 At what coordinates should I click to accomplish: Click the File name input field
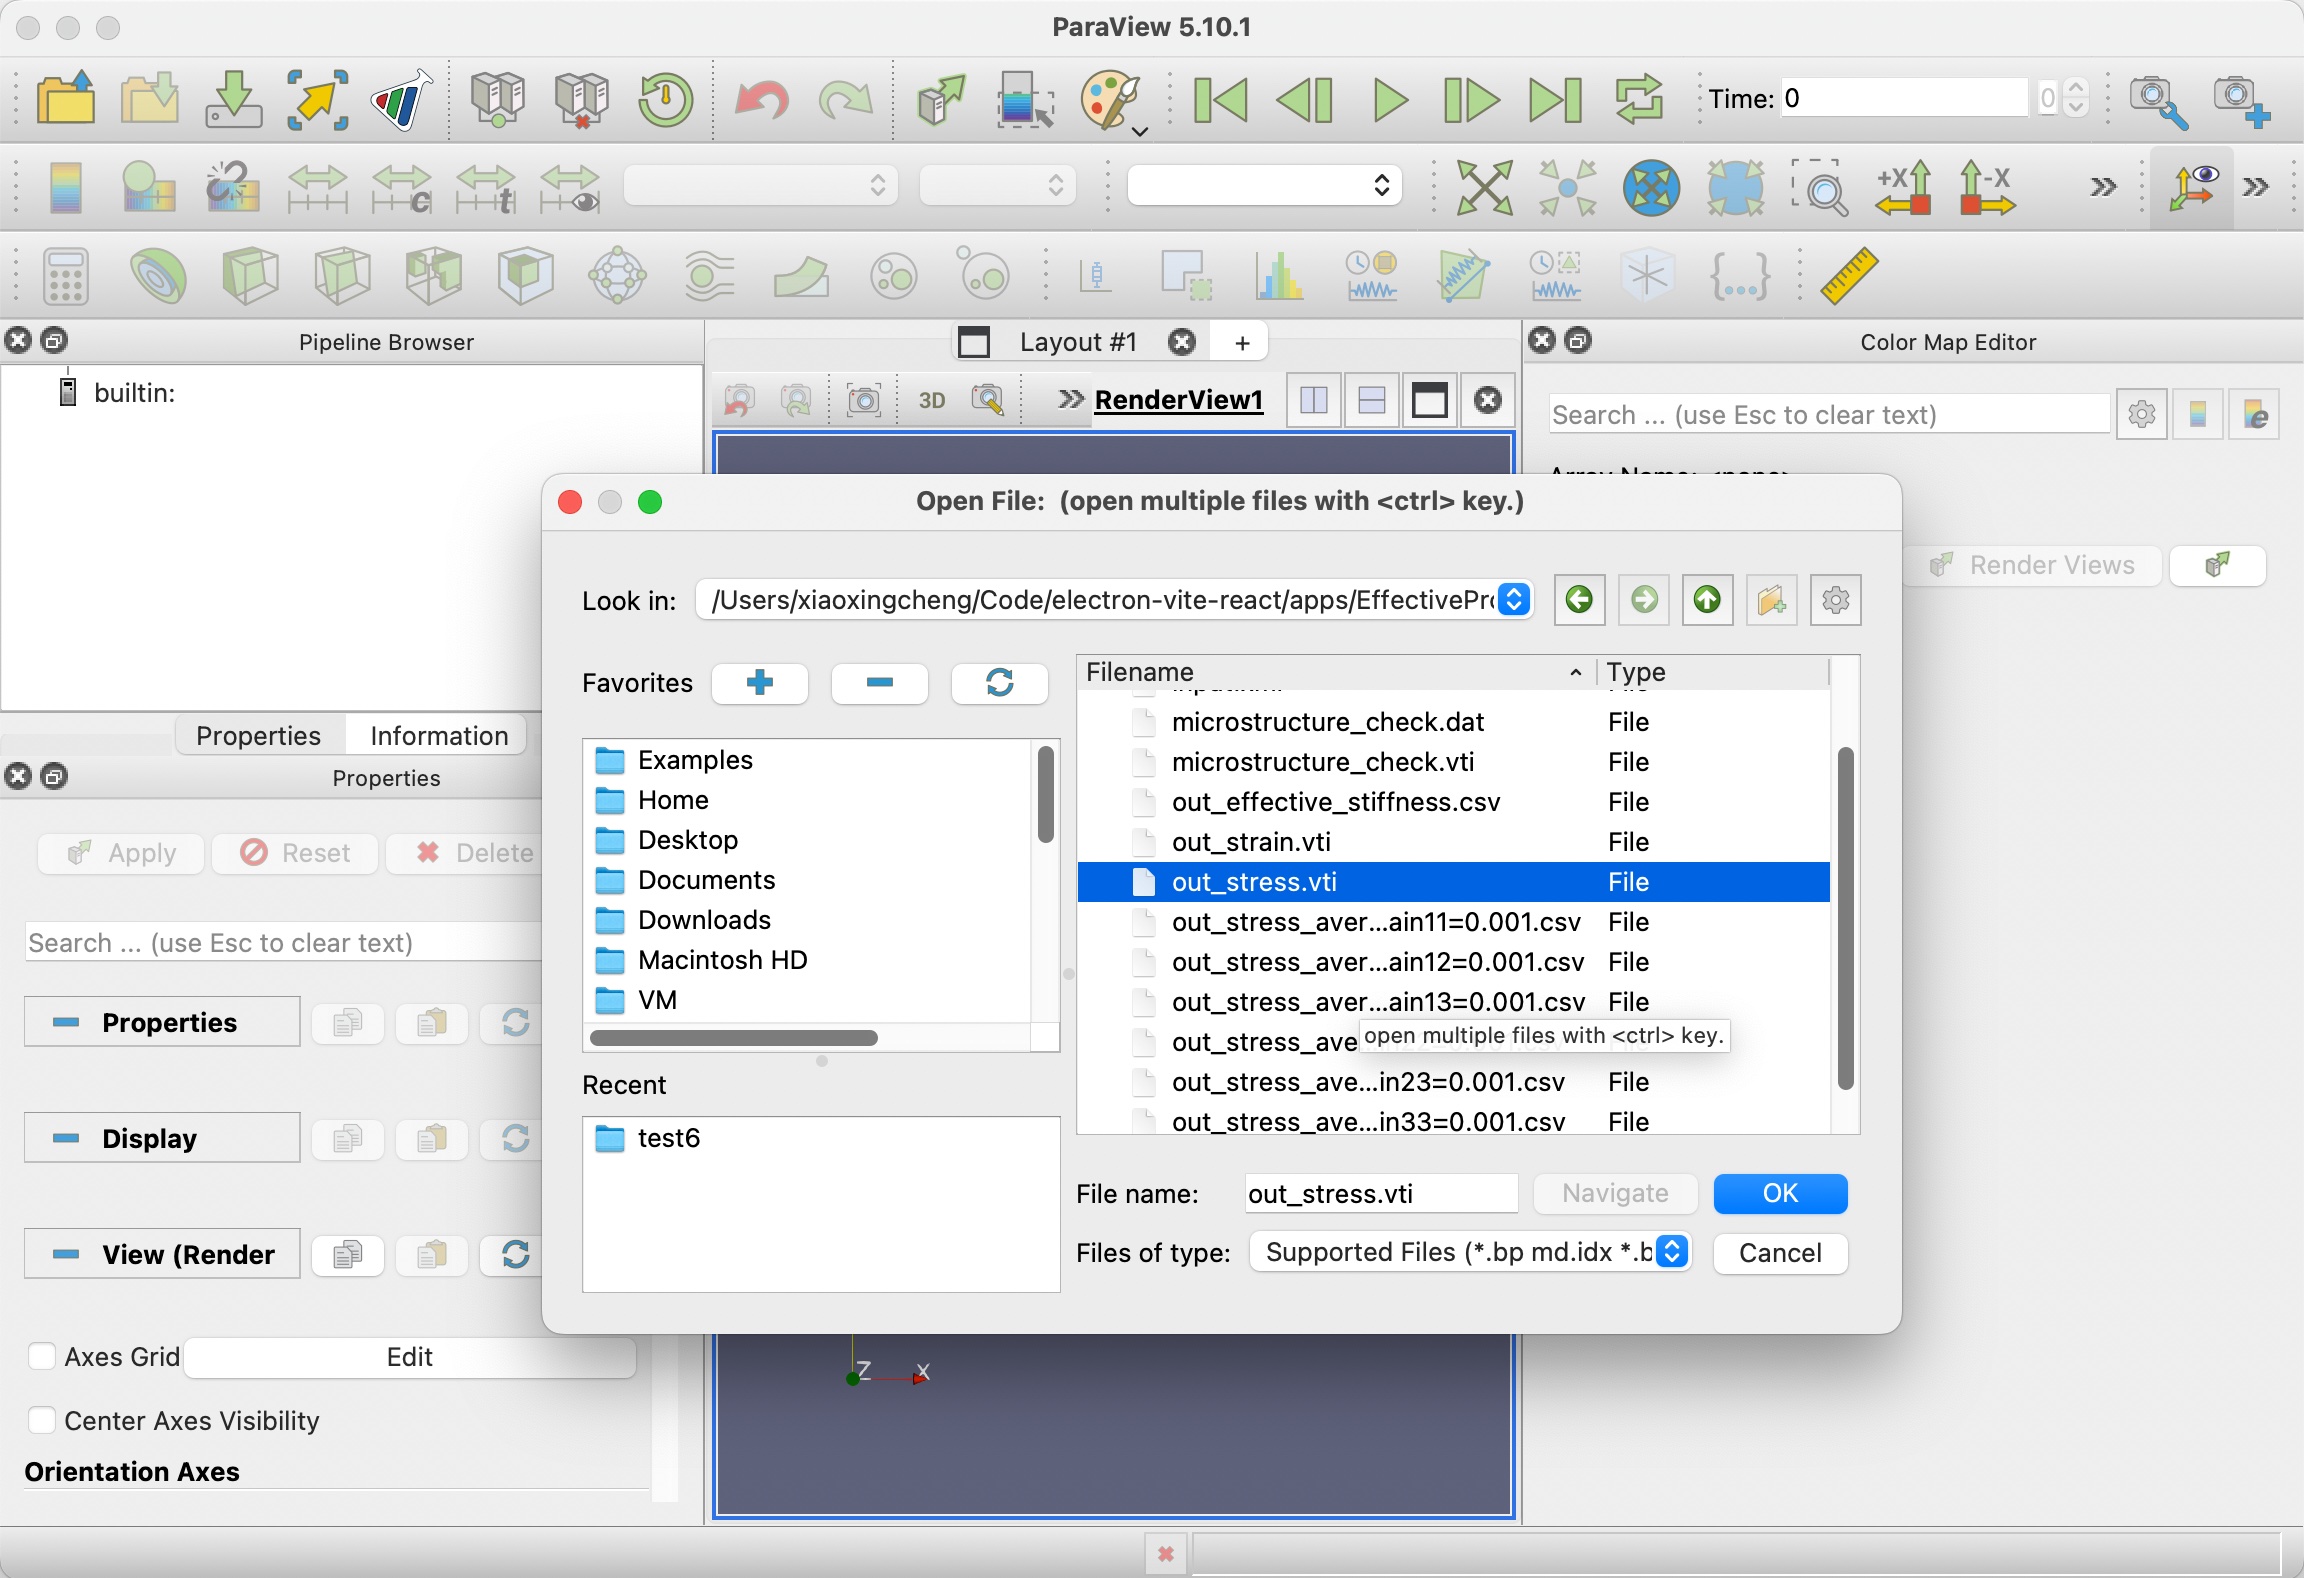click(1380, 1194)
